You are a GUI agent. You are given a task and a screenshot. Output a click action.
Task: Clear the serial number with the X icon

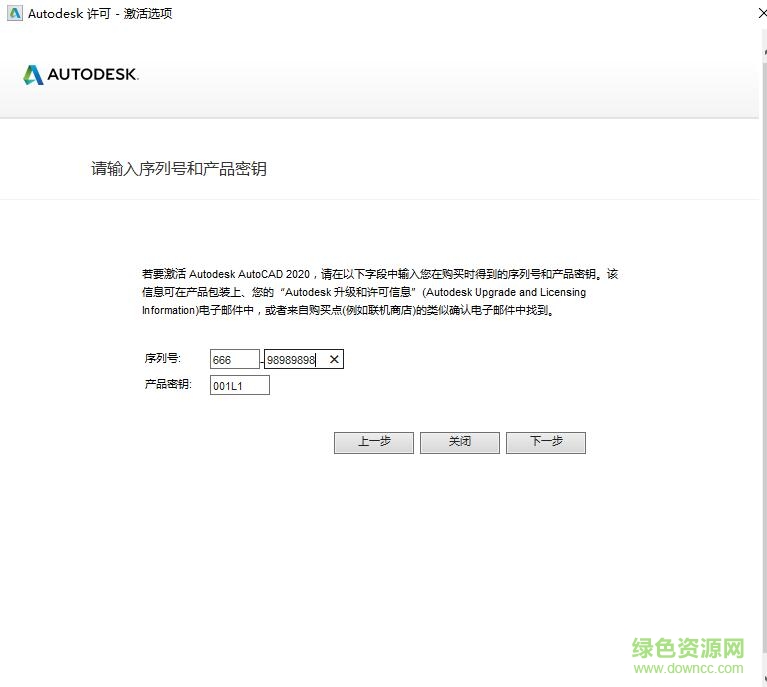334,360
